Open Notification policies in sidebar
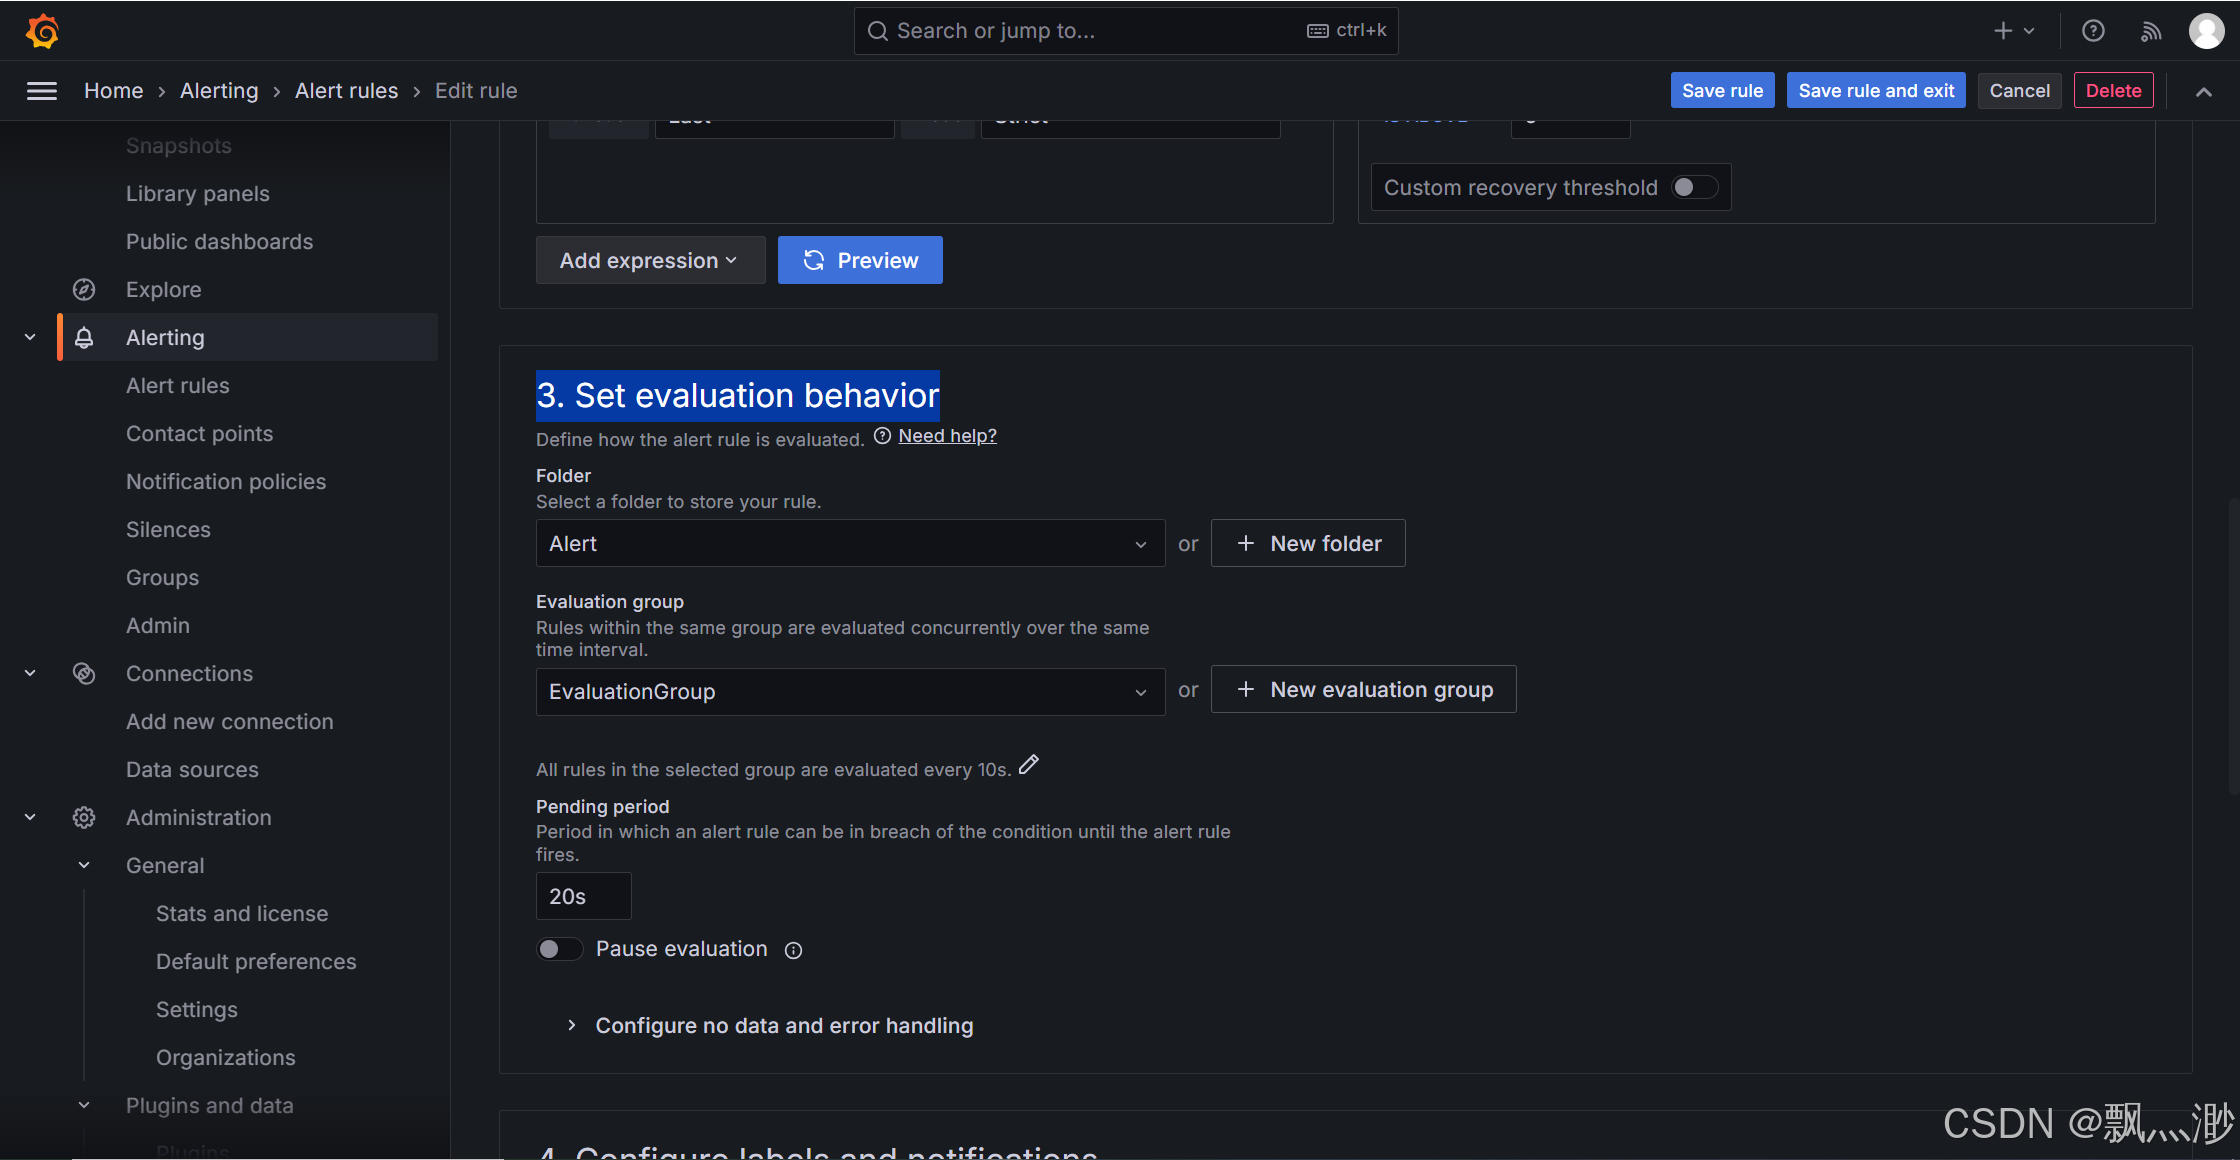Screen dimensions: 2240x1160 coord(226,482)
